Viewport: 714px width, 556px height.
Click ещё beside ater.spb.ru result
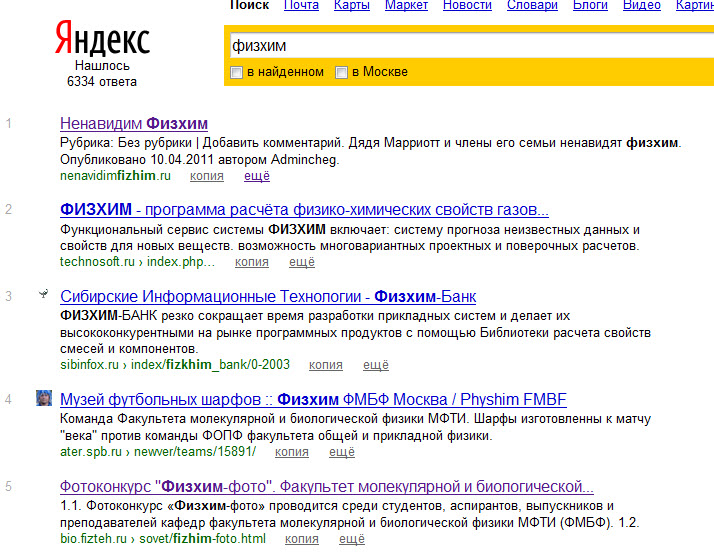tap(342, 452)
